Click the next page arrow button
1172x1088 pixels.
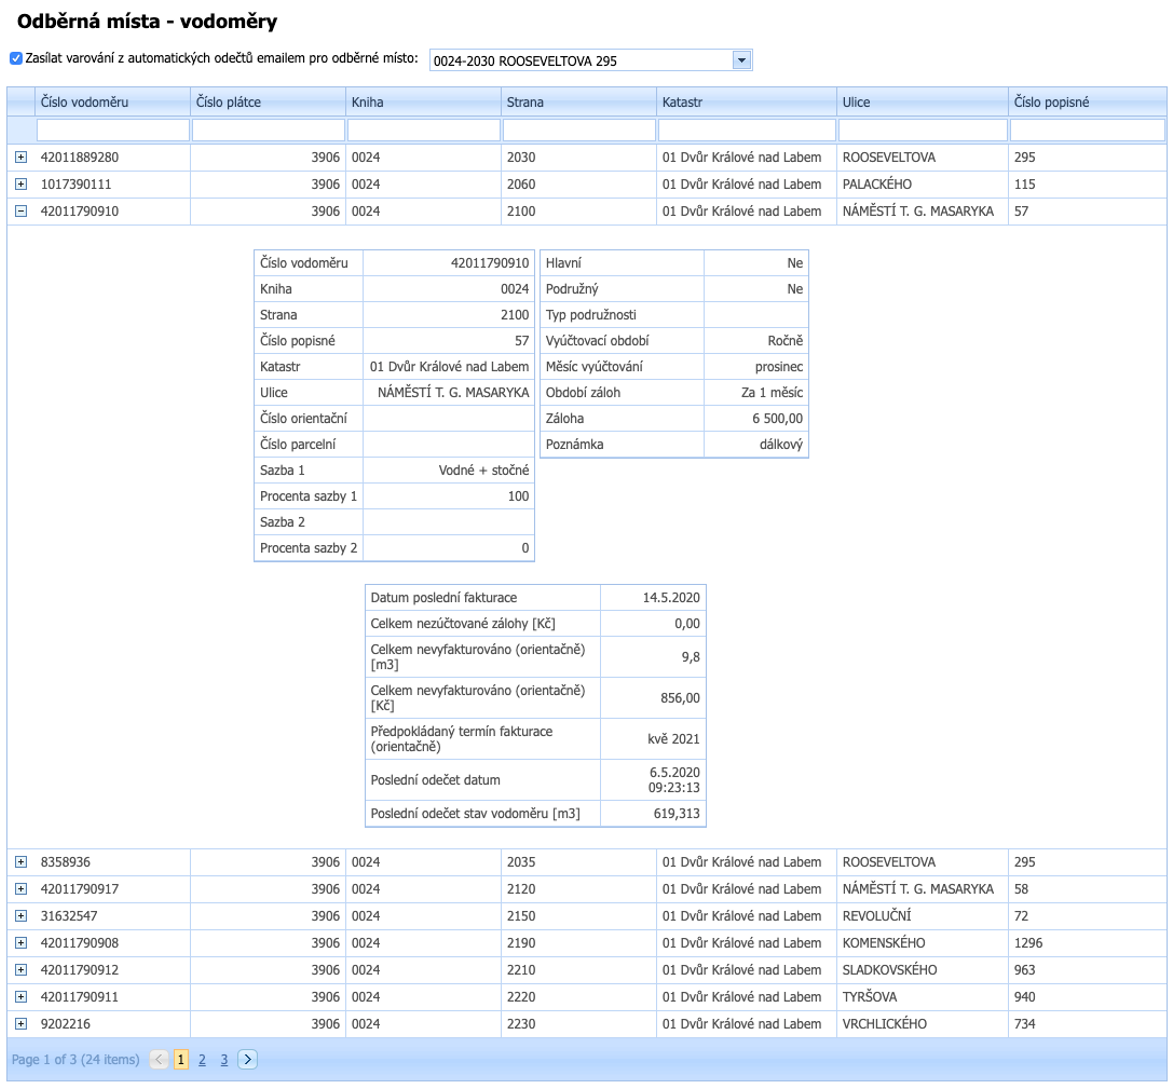click(248, 1060)
